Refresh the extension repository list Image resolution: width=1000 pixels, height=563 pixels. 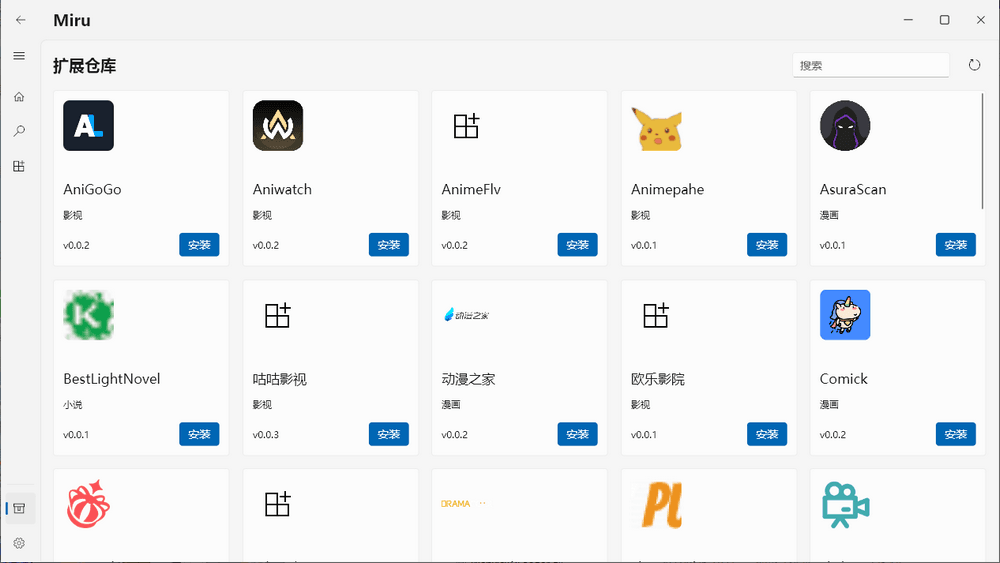[x=974, y=65]
